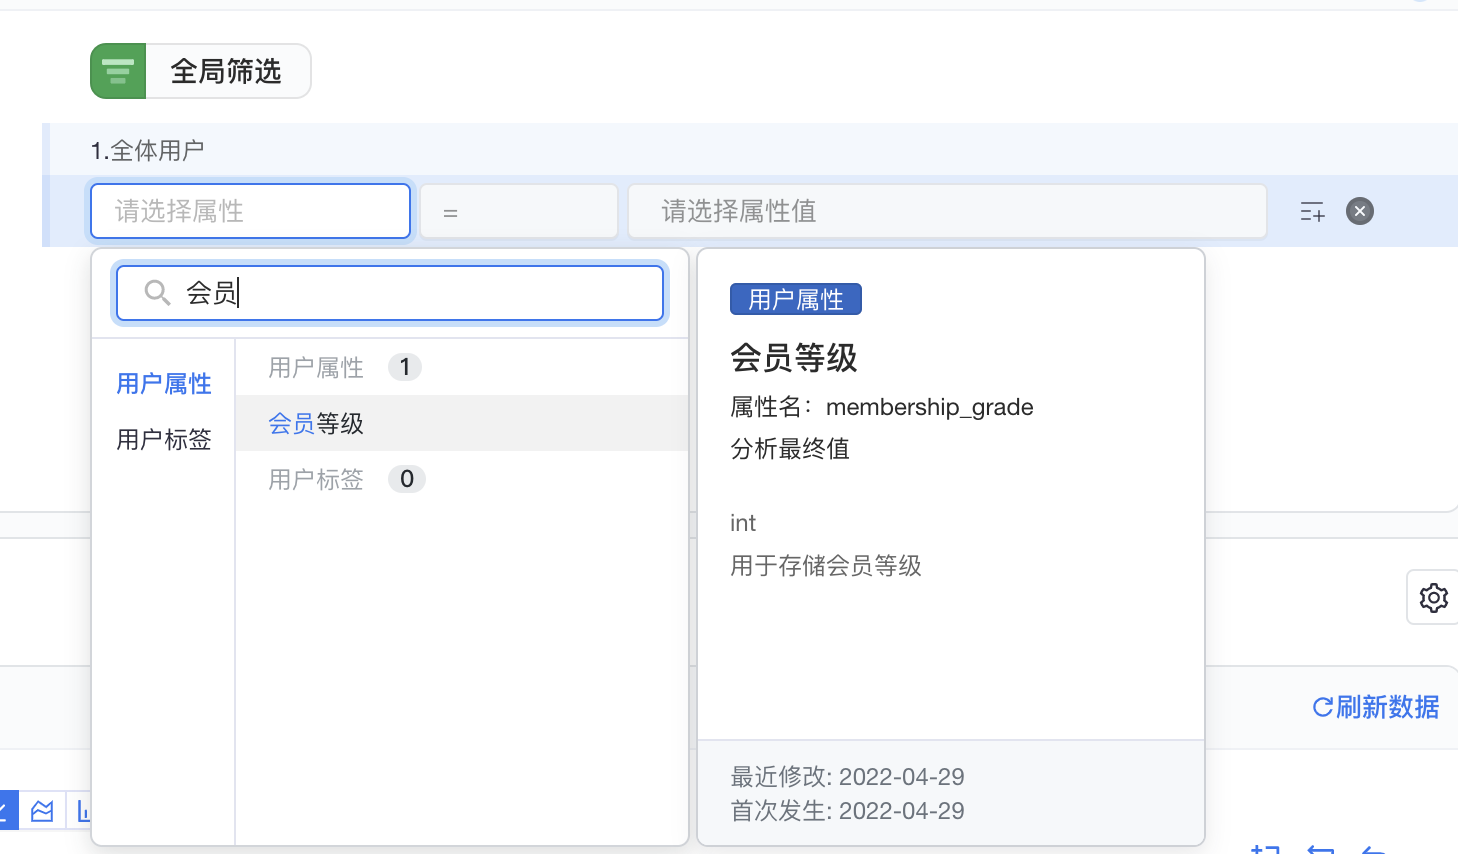Click 刷新数据 to refresh data
Image resolution: width=1458 pixels, height=854 pixels.
[1376, 707]
